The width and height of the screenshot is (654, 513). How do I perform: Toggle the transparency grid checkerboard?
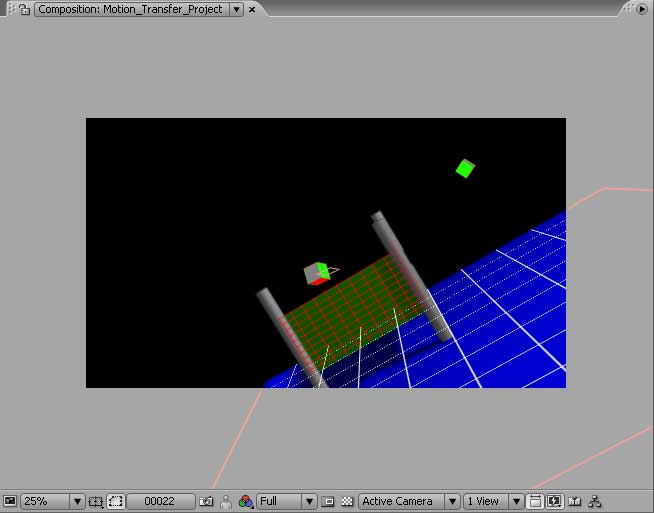pos(347,501)
